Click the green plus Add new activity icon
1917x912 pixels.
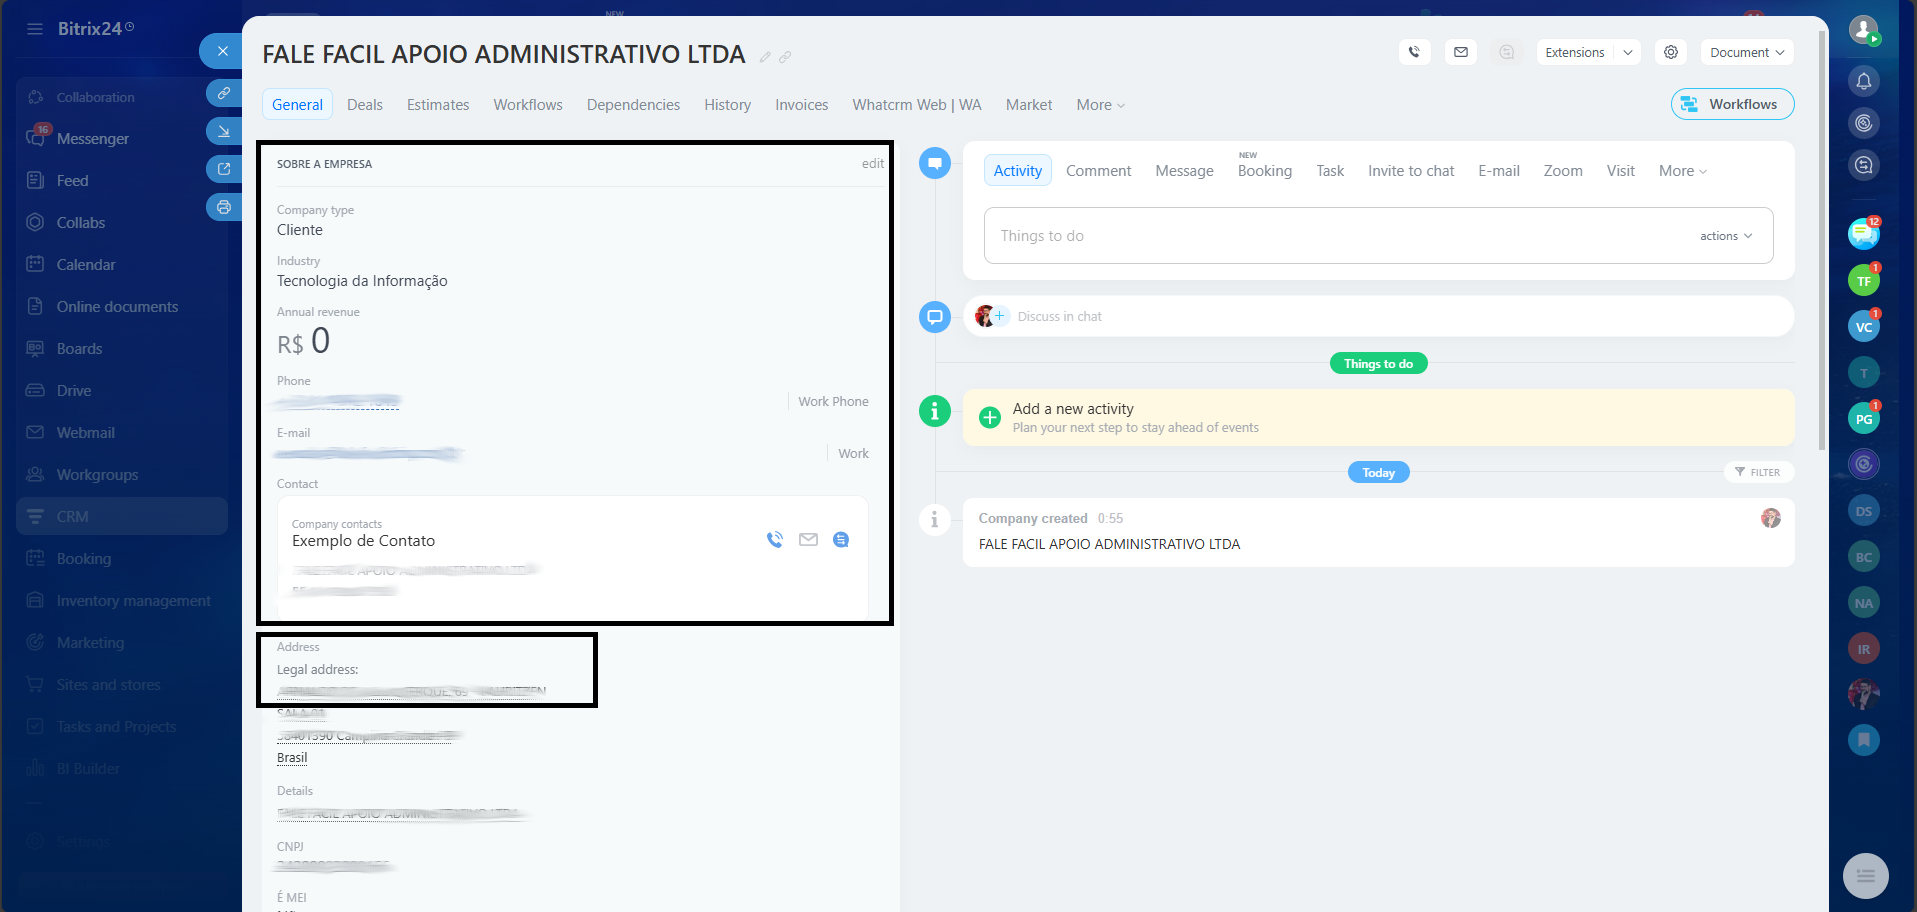(x=989, y=418)
